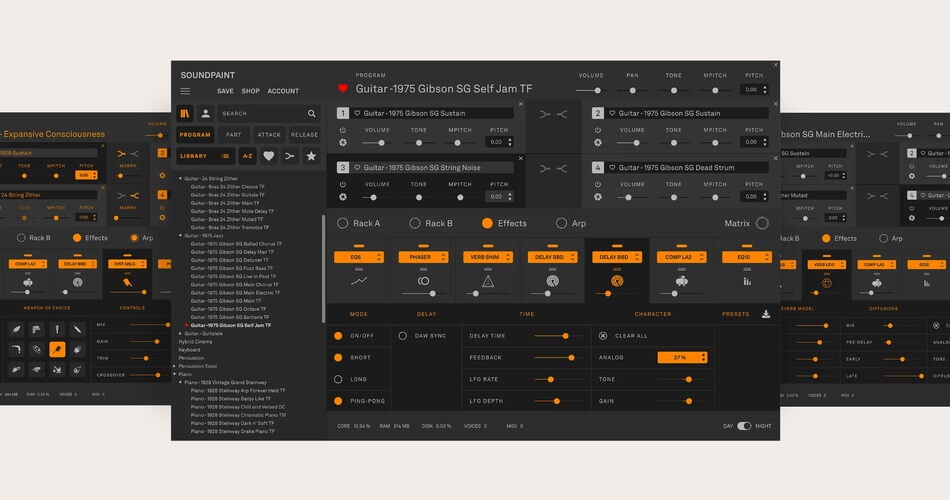
Task: Select the Rack B radio button
Action: 414,224
